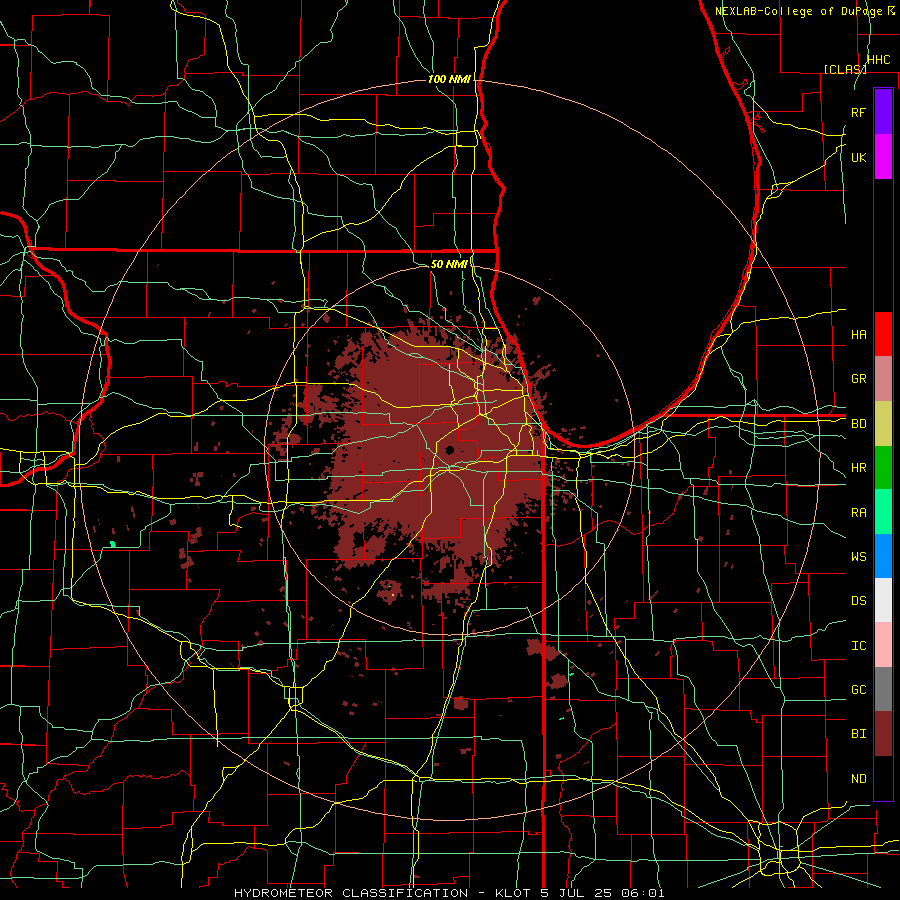
Task: Click the GC legend label
Action: (858, 690)
